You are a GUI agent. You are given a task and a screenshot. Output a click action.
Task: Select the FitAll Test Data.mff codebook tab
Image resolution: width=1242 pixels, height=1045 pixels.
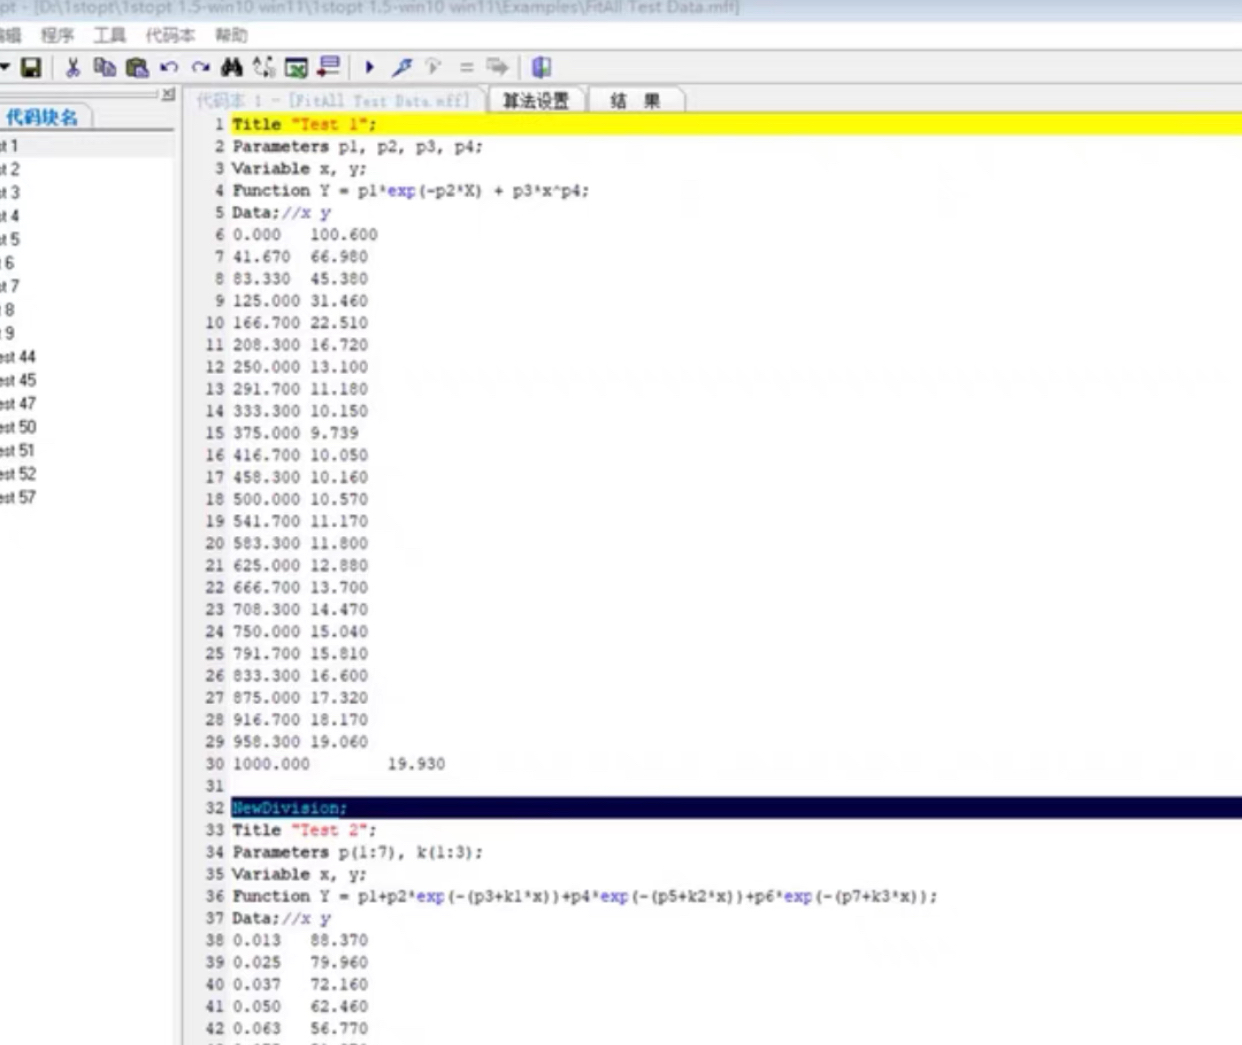333,101
